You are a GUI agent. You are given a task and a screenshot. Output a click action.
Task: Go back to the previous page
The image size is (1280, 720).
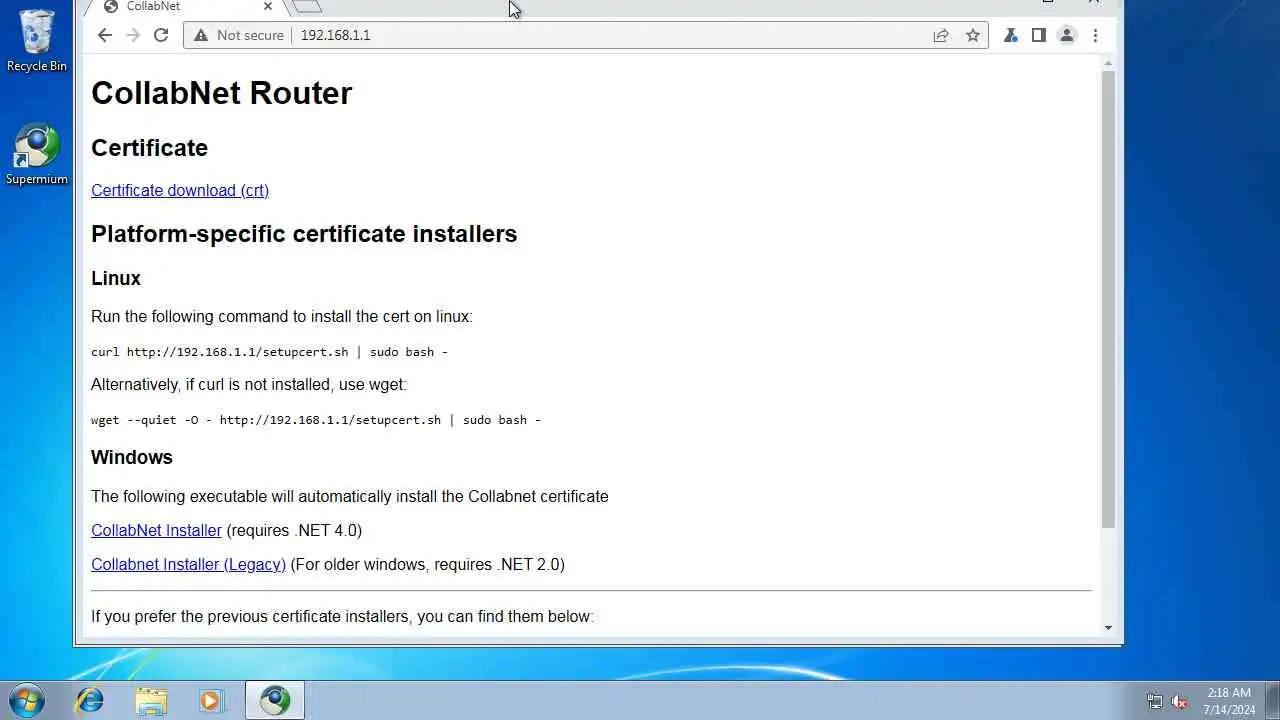[x=105, y=35]
